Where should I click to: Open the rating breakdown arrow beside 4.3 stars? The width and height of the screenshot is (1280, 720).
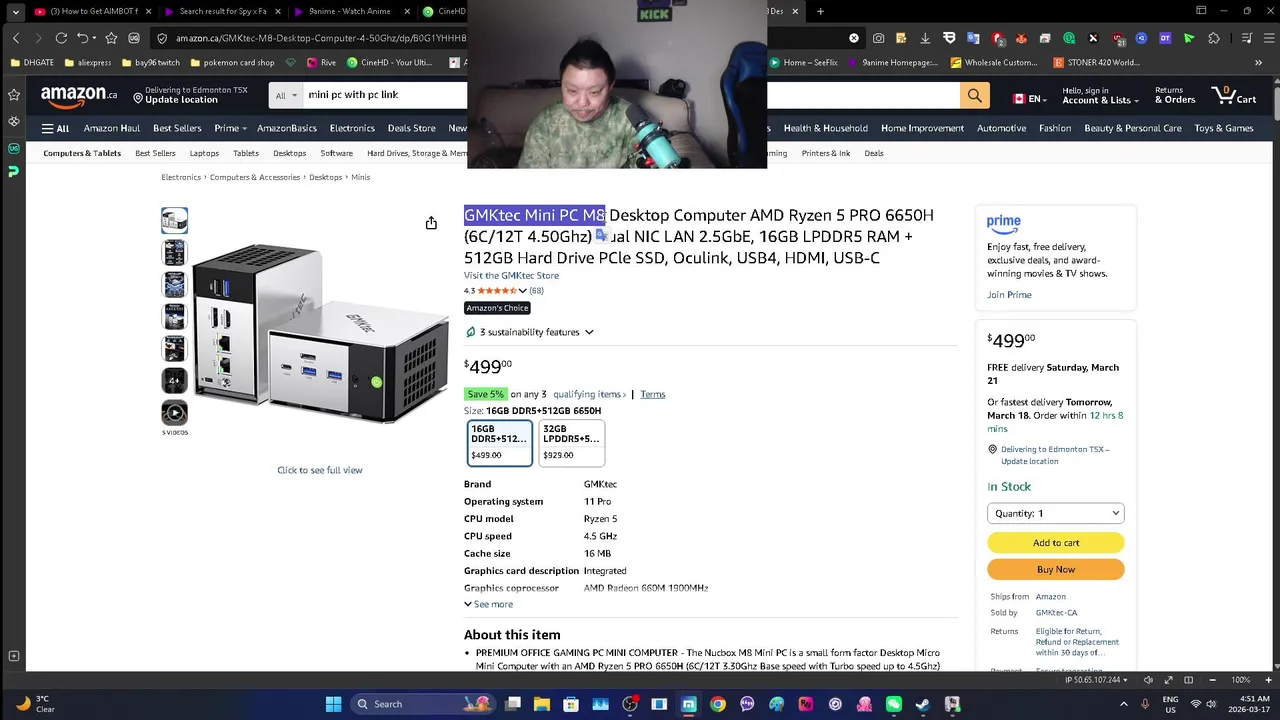coord(522,291)
